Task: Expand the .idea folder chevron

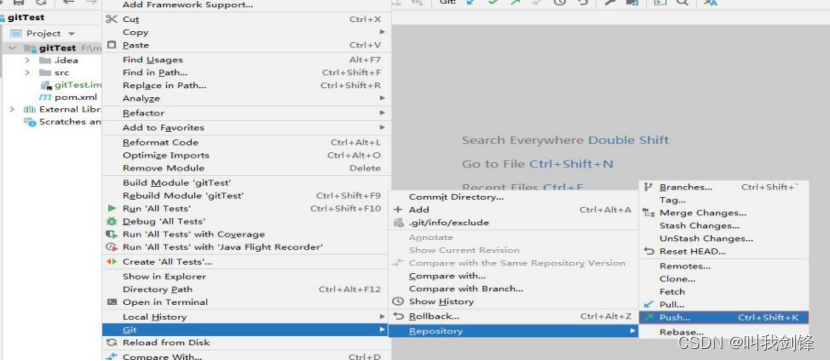Action: point(28,60)
